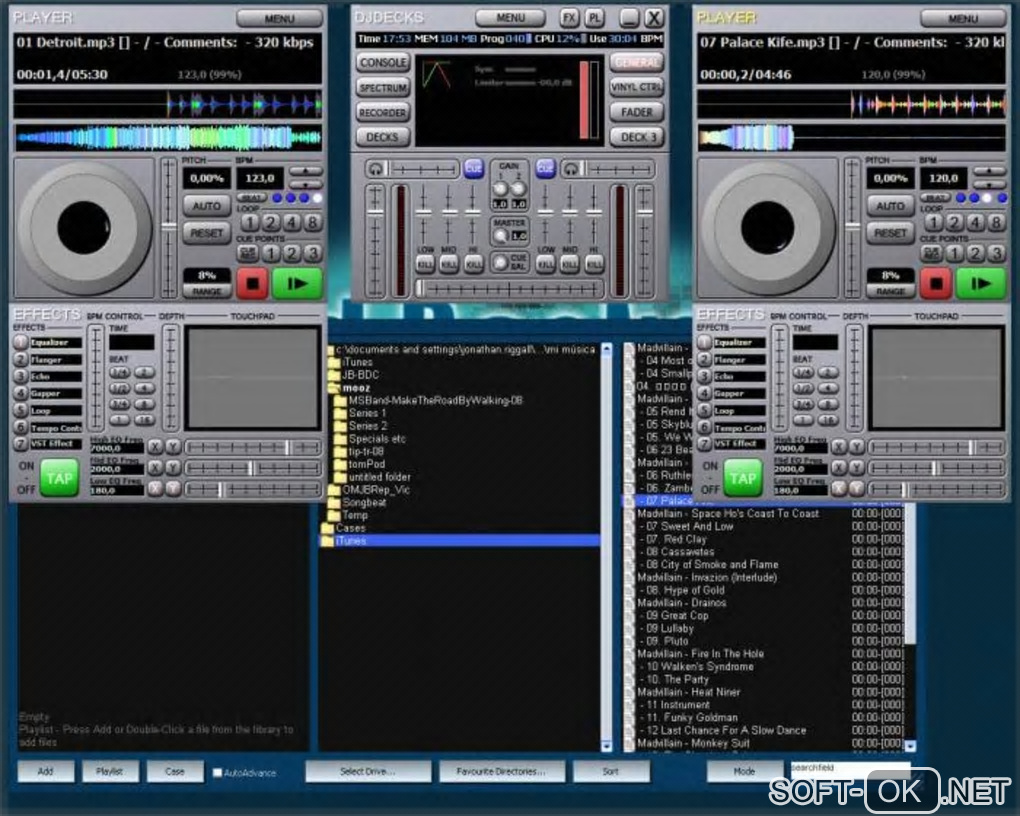Click RANGE button on right deck
Image resolution: width=1020 pixels, height=816 pixels.
pyautogui.click(x=891, y=292)
